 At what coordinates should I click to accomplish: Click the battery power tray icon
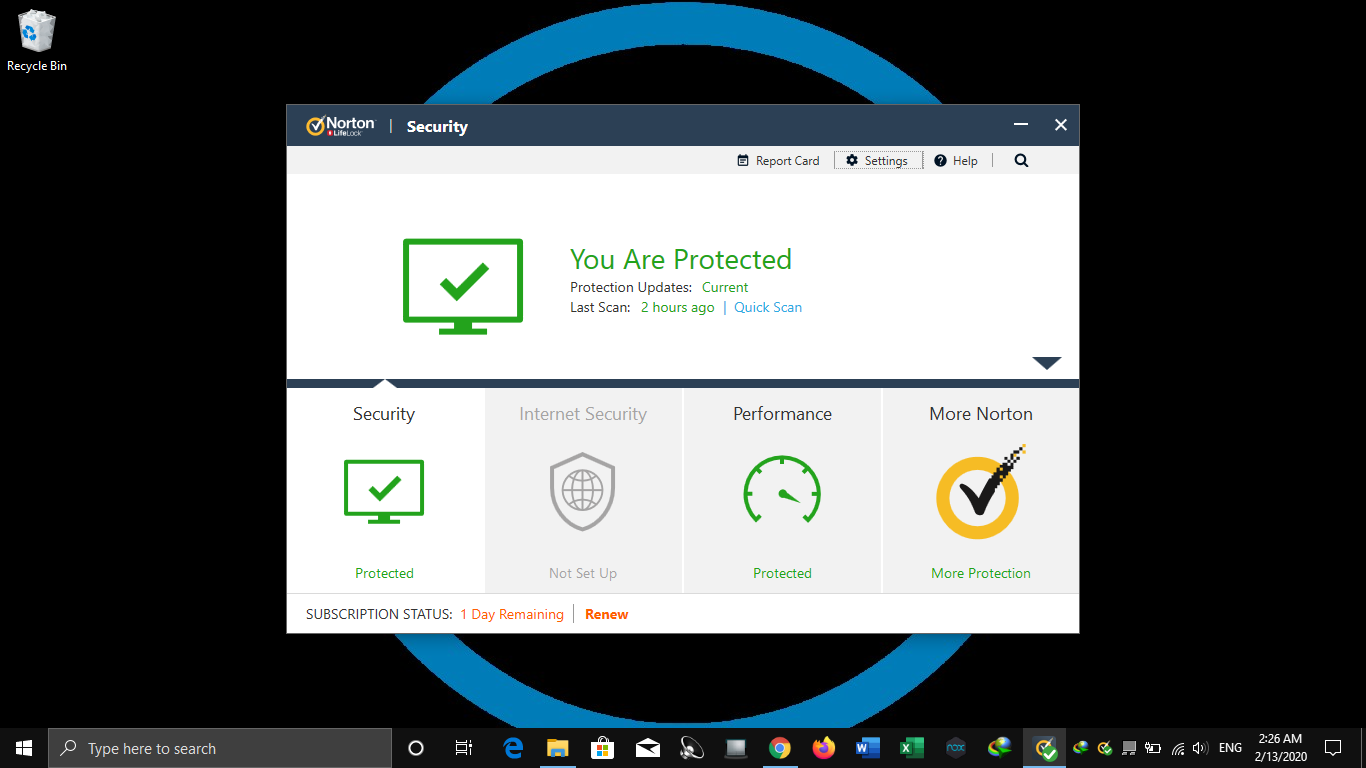[x=1153, y=748]
